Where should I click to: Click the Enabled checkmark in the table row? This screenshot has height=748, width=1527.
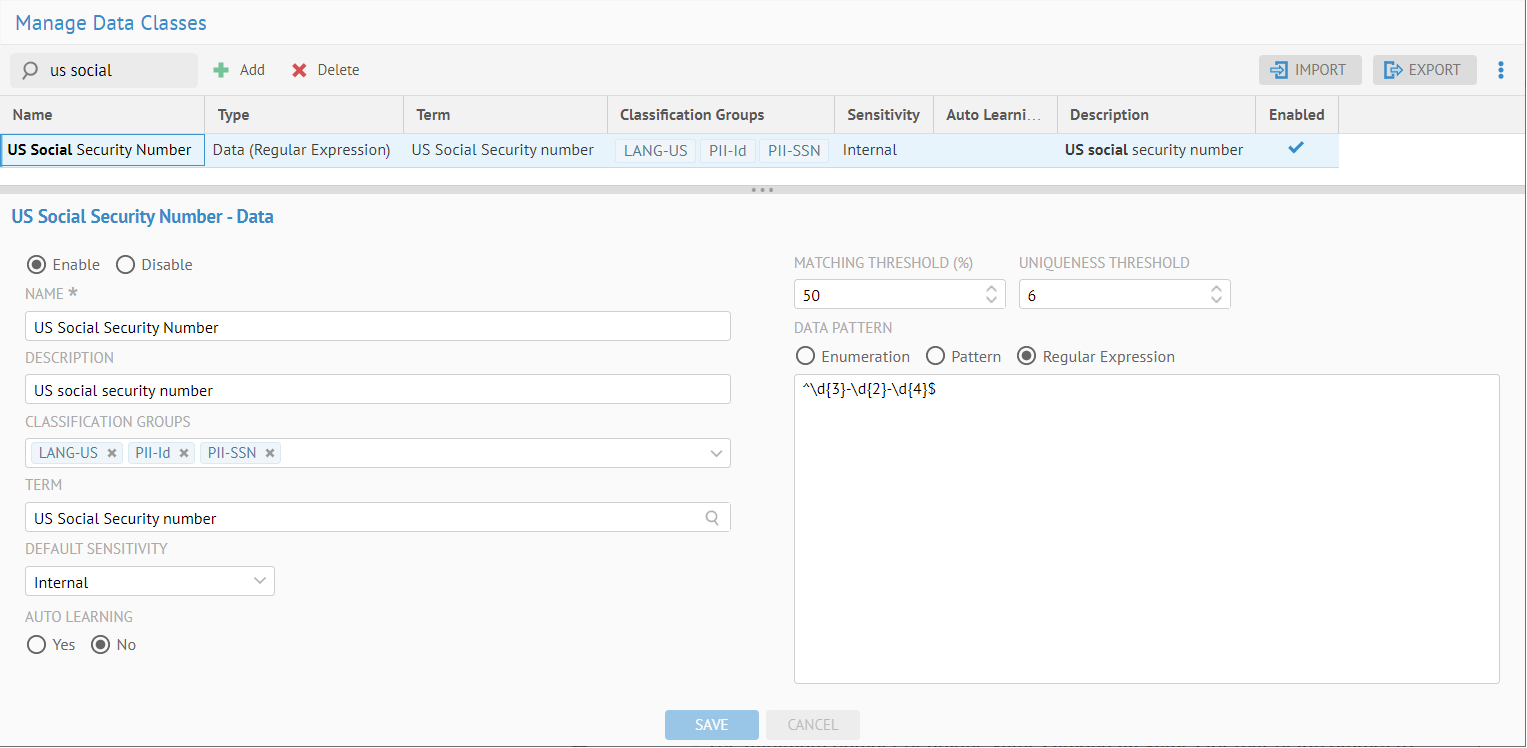click(1296, 148)
